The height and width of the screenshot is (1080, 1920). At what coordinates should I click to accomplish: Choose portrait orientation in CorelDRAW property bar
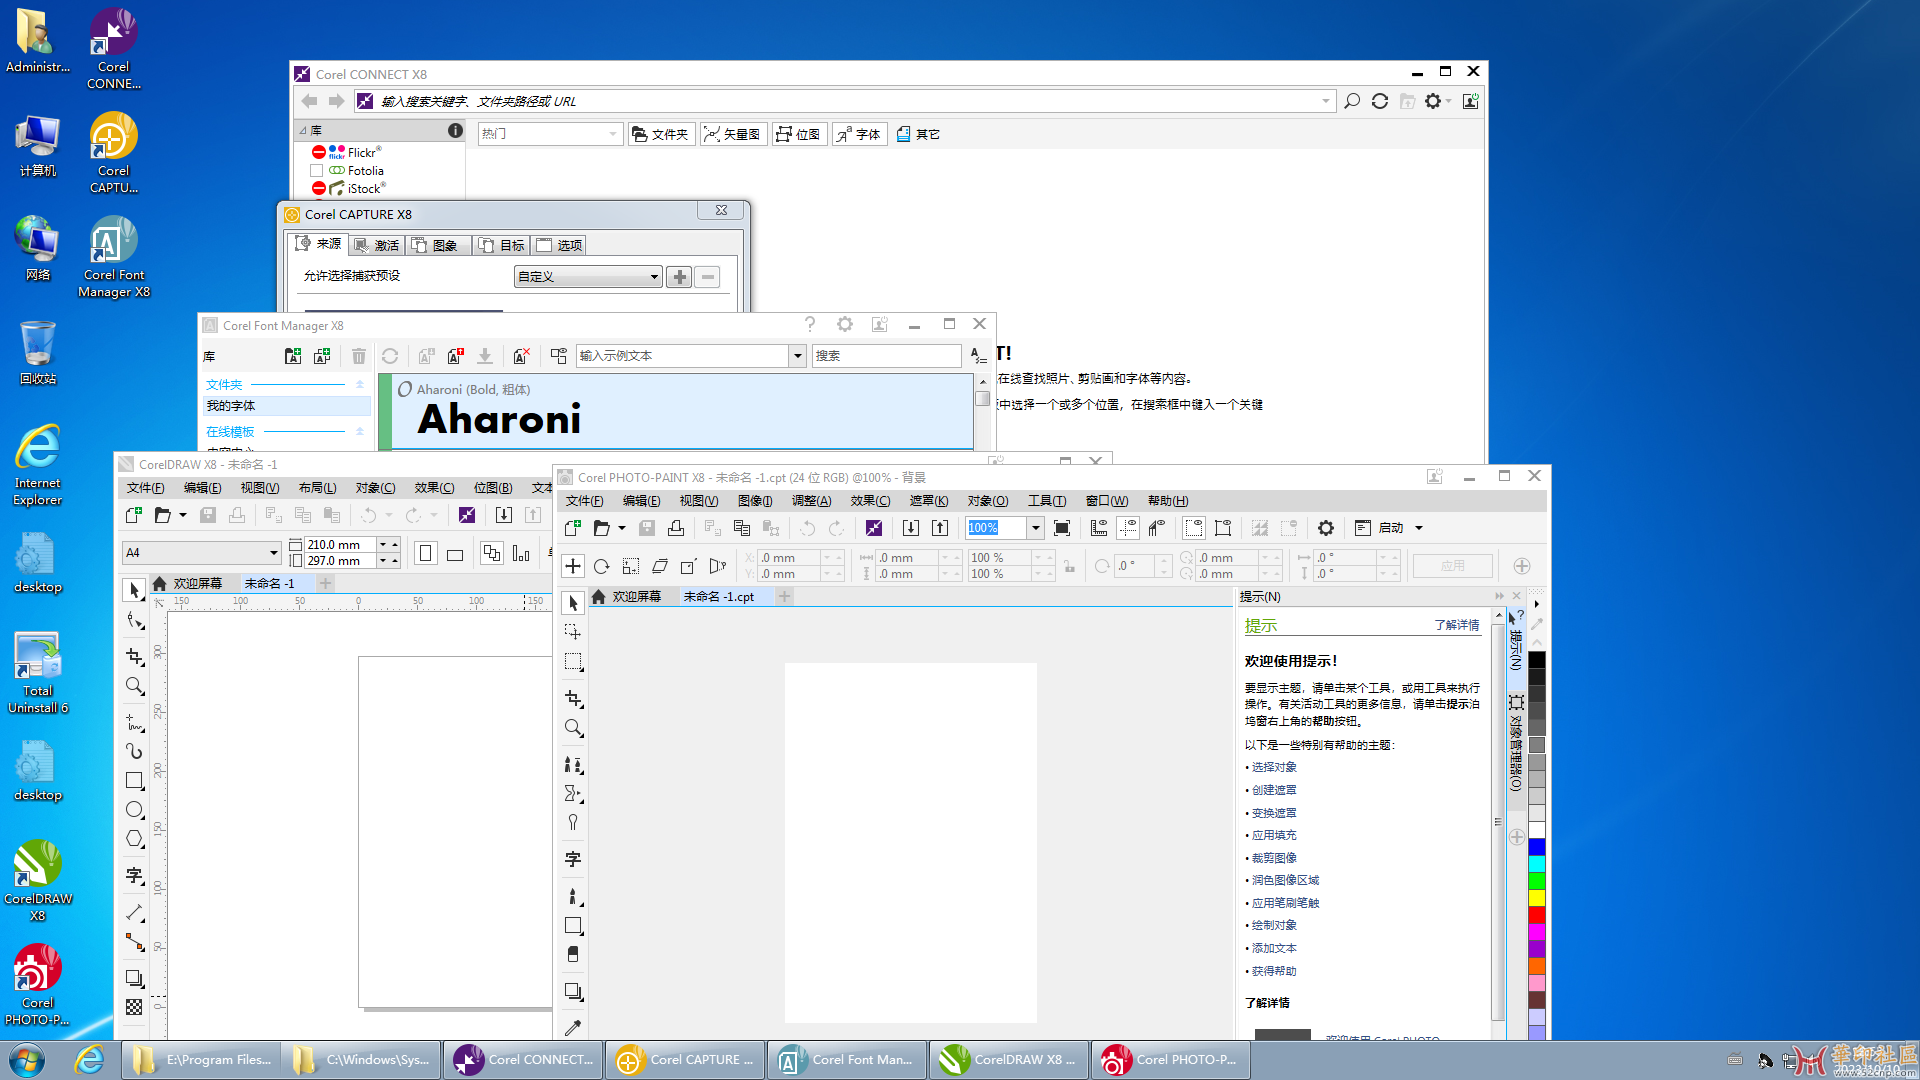click(x=426, y=553)
